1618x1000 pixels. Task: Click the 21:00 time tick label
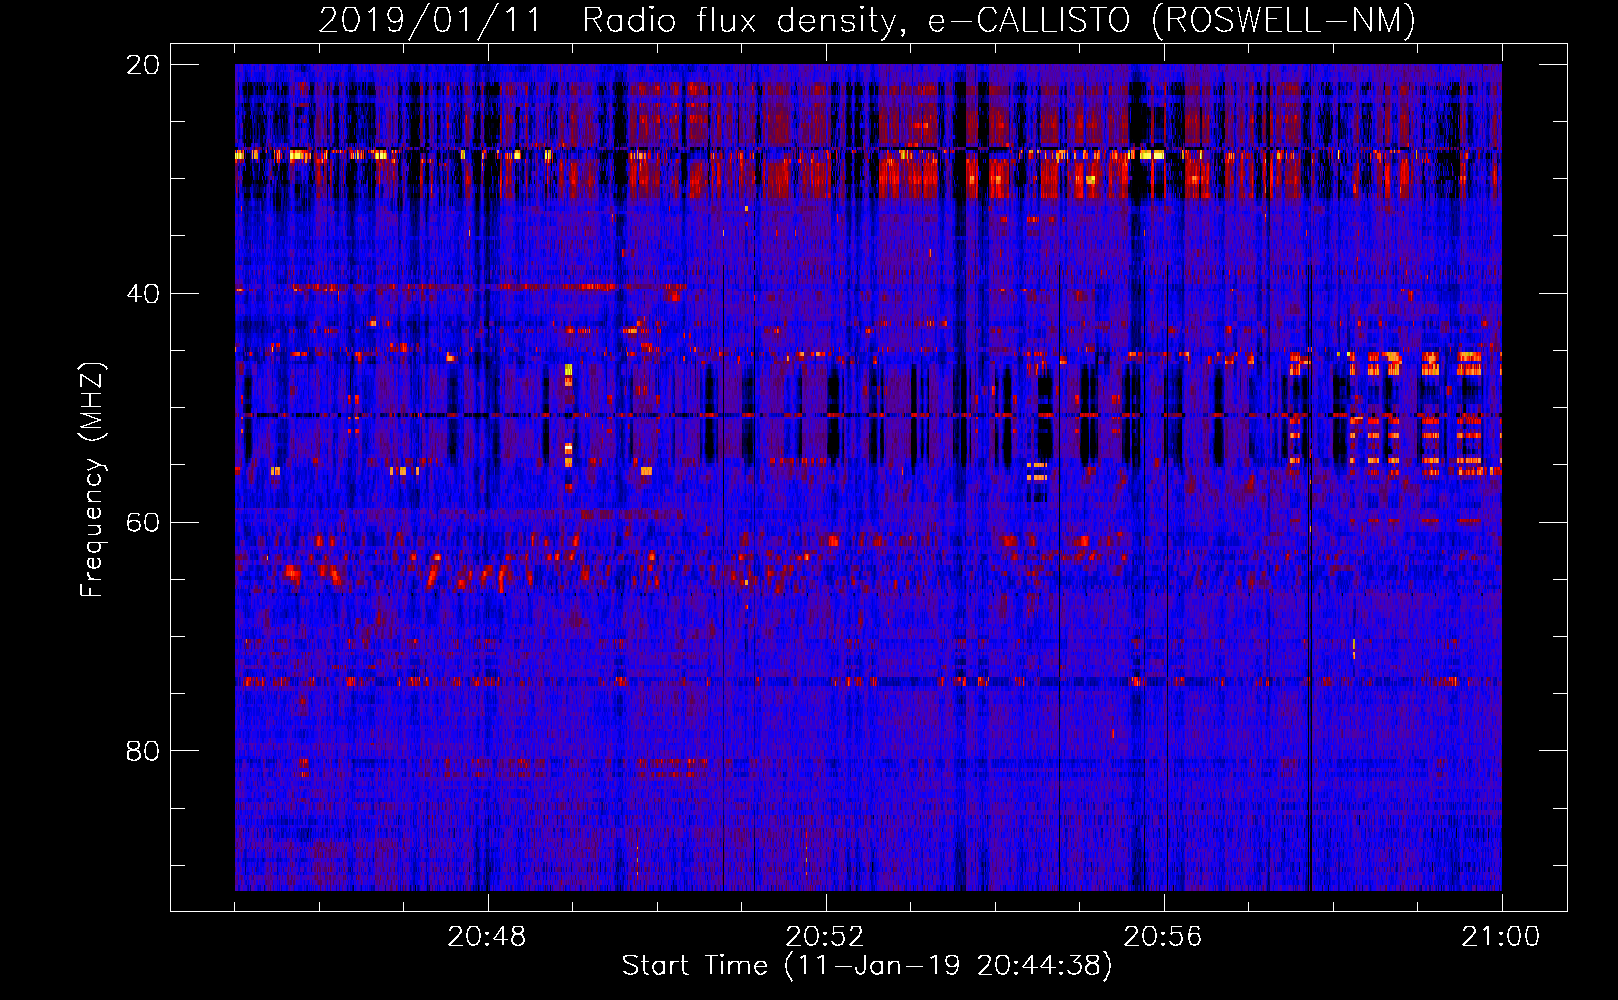coord(1501,937)
